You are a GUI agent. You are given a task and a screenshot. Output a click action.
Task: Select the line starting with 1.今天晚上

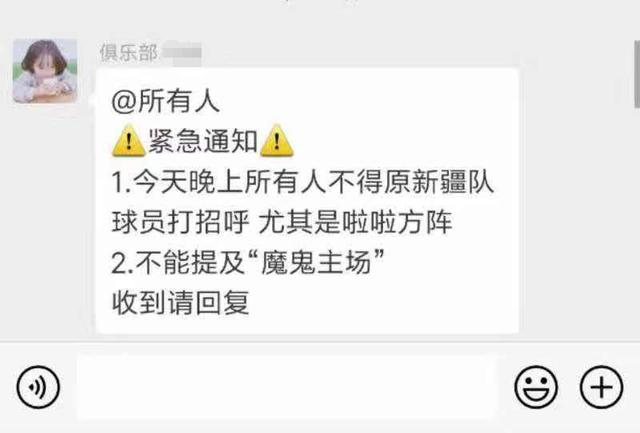[302, 182]
